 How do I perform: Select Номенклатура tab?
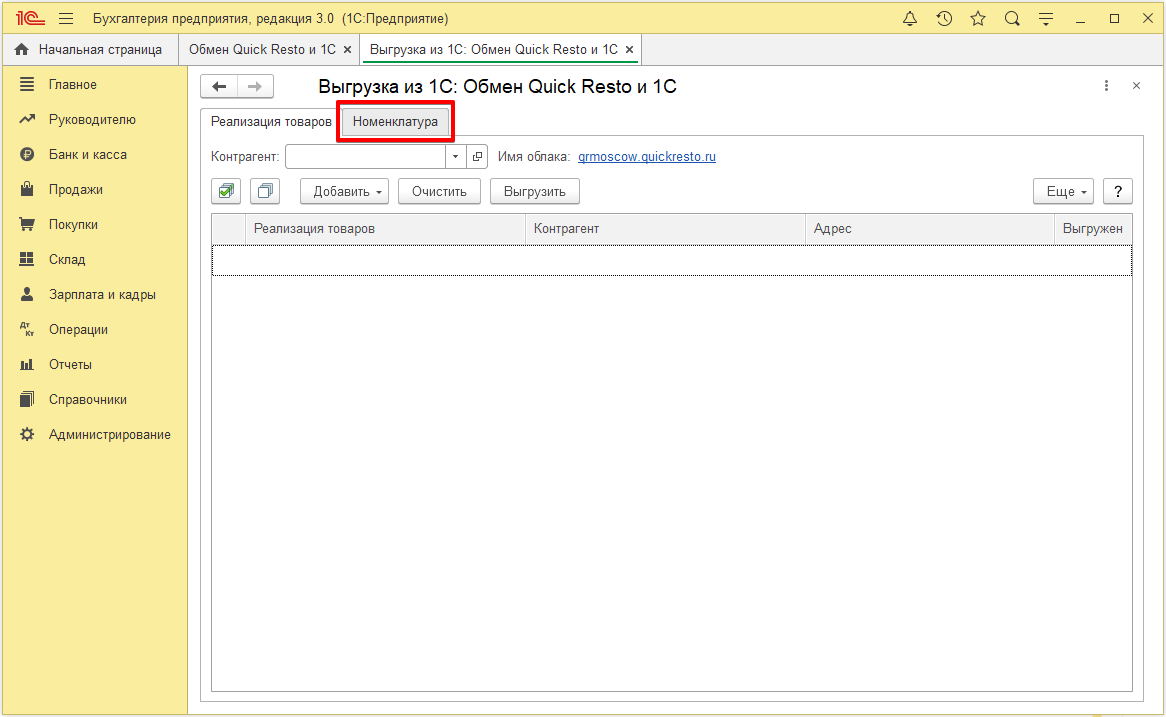pos(396,122)
